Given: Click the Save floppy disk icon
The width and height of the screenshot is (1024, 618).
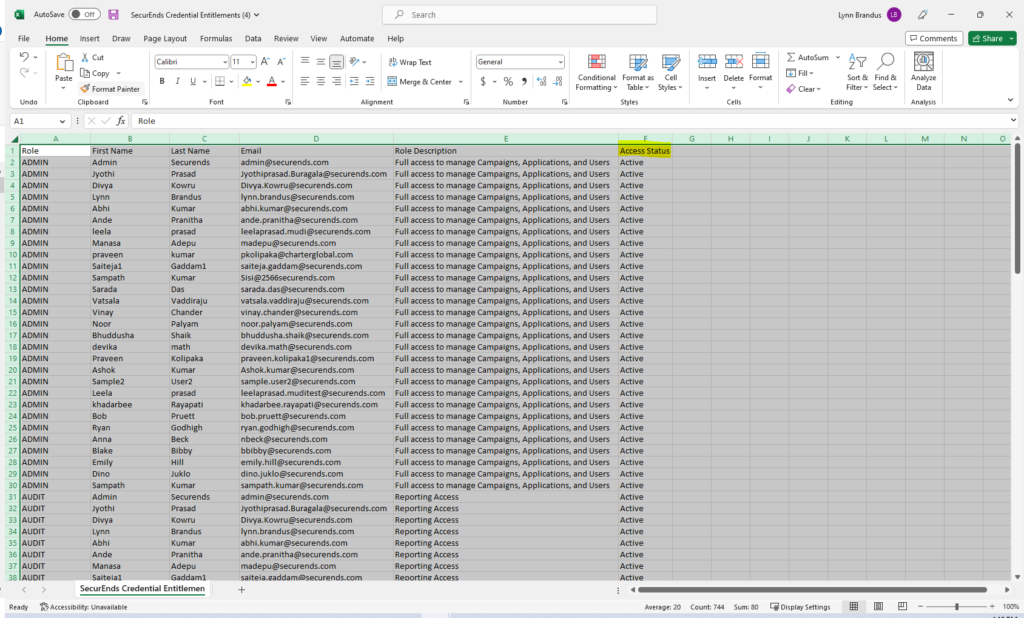Looking at the screenshot, I should point(114,14).
